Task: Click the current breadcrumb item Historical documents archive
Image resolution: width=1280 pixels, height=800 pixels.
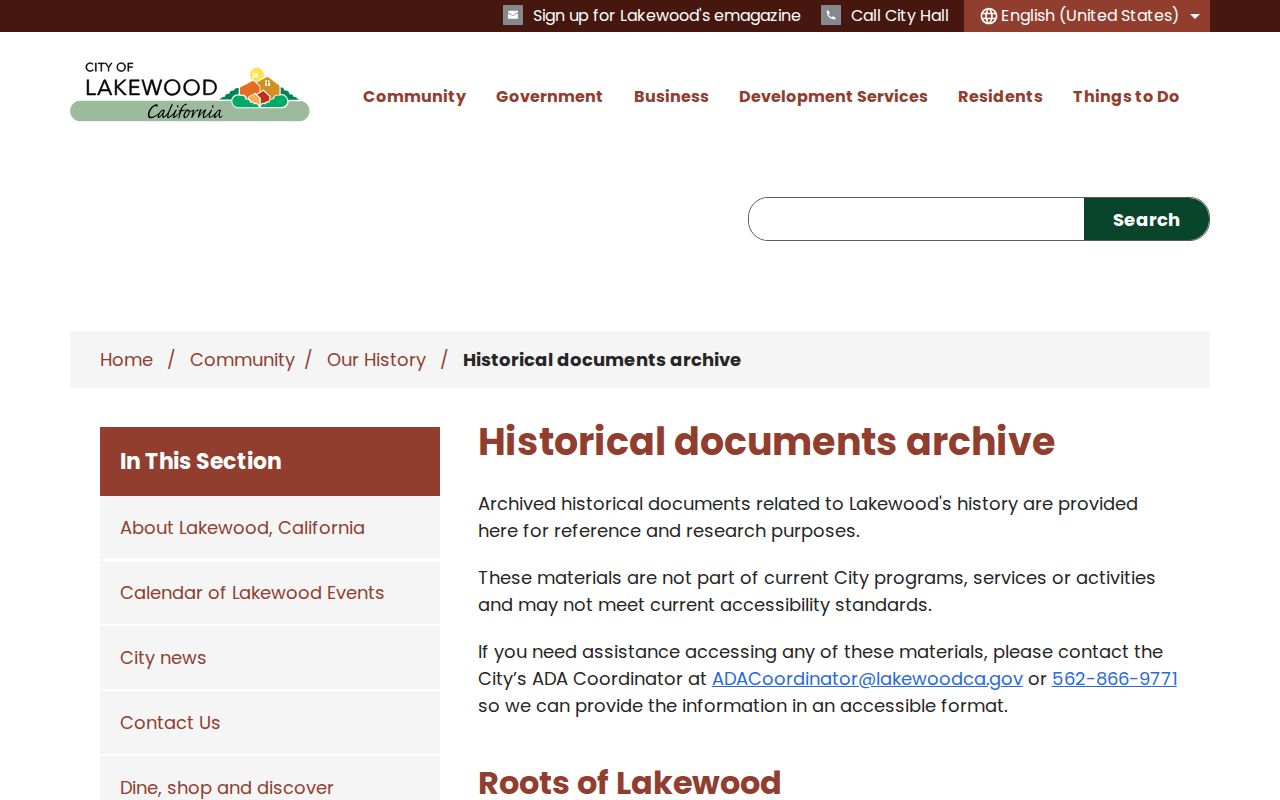Action: [602, 360]
